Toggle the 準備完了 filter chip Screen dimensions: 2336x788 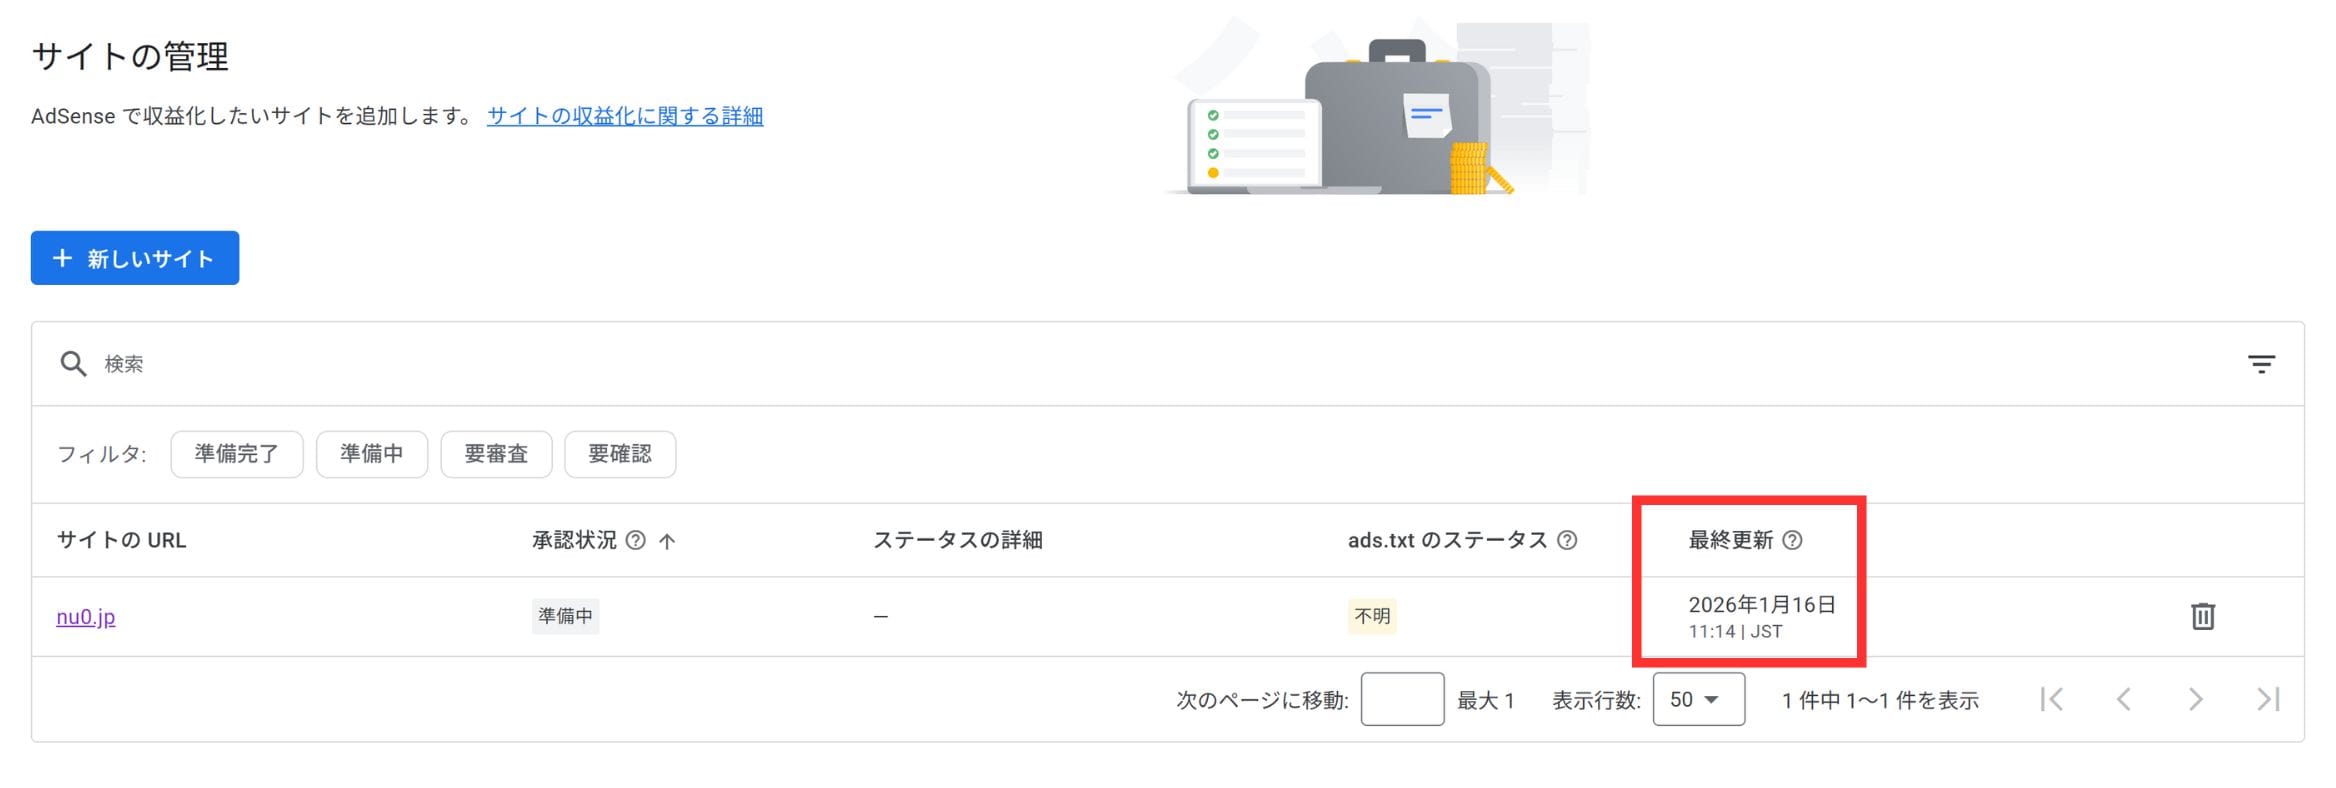(x=237, y=453)
